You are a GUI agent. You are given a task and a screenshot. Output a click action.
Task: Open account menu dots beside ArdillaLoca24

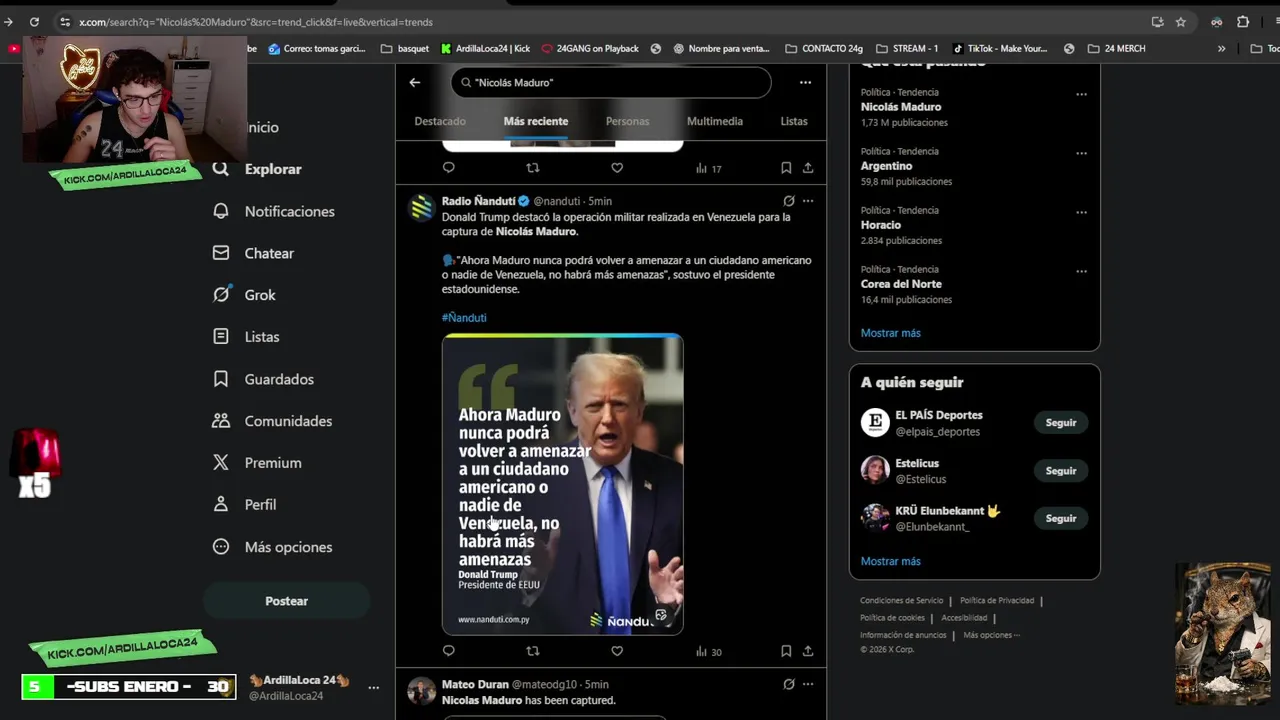click(373, 688)
